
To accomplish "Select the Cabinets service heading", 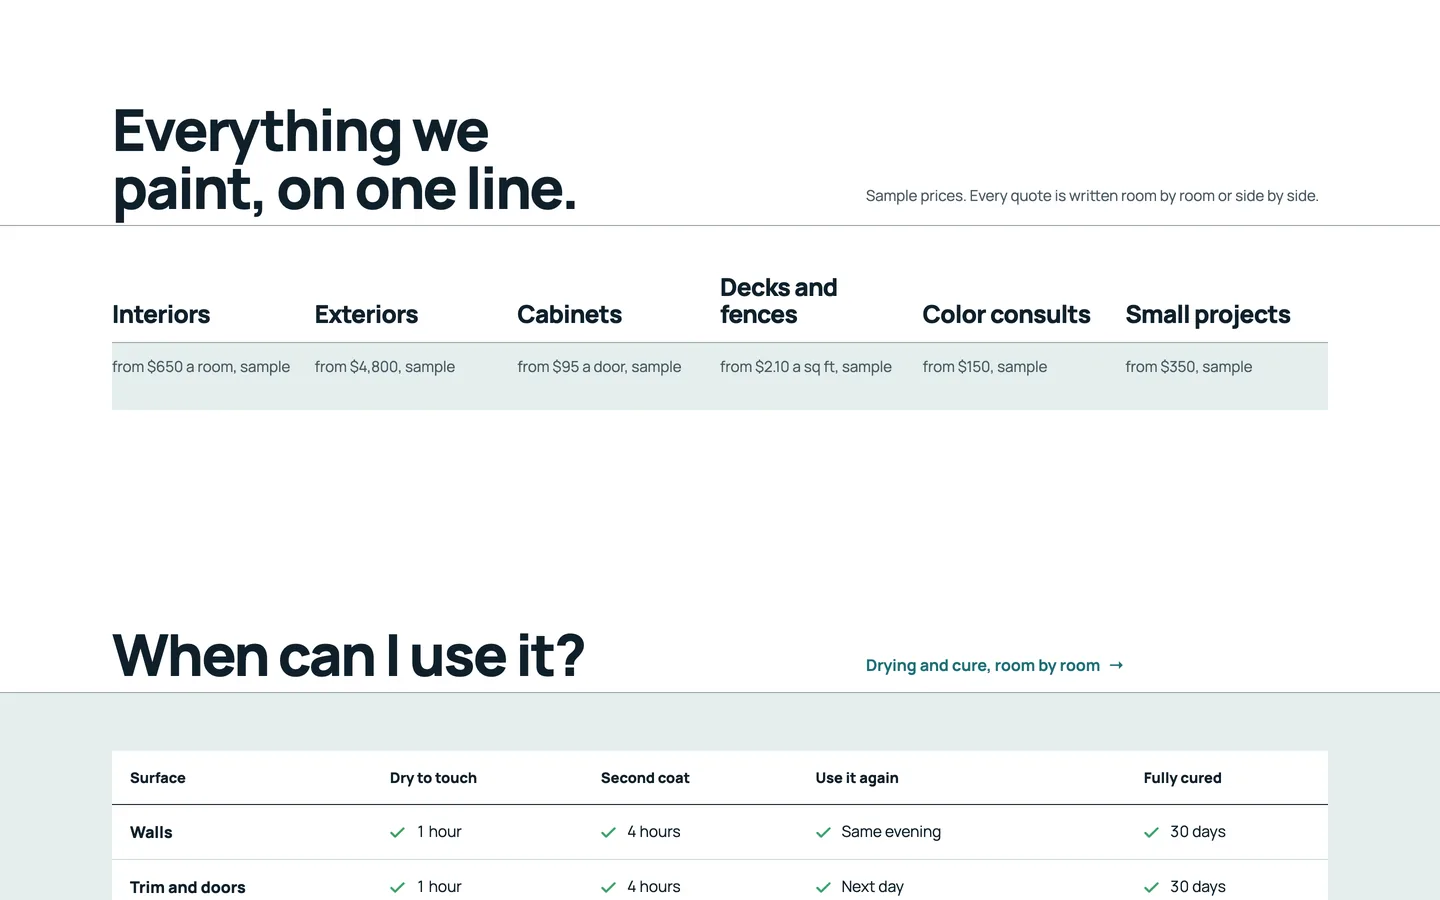I will [569, 314].
